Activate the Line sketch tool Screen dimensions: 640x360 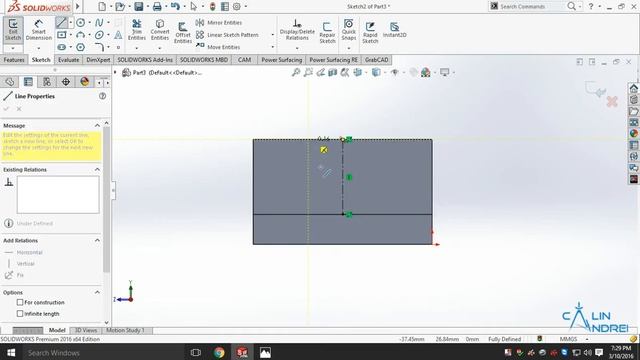[61, 22]
